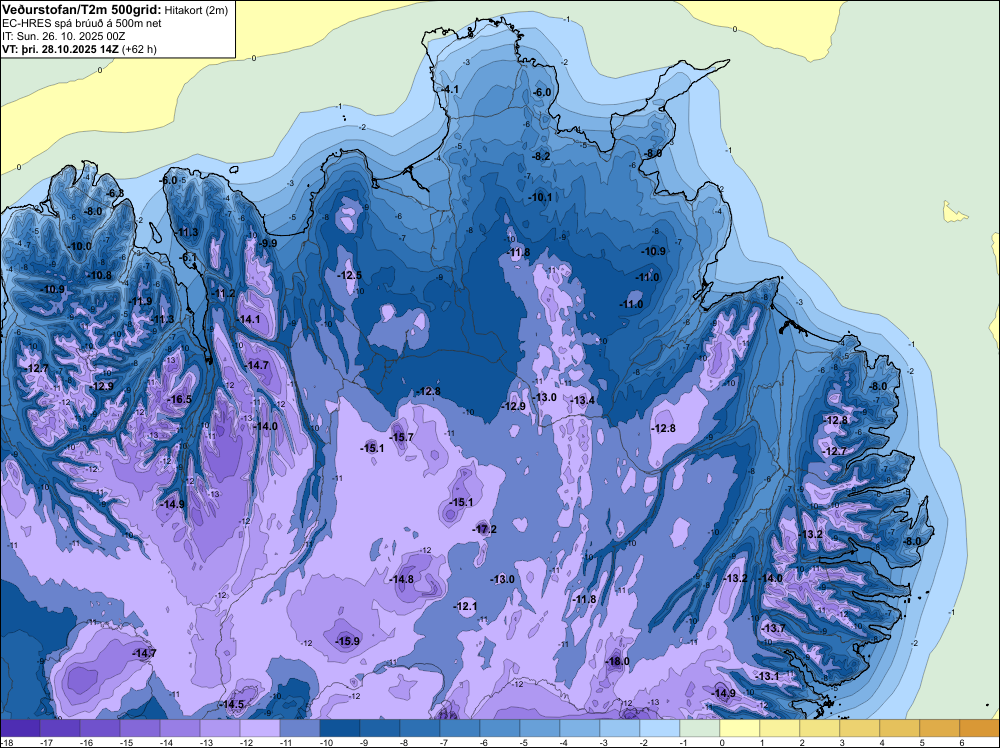Click the -14.5 temperature label
This screenshot has height=748, width=1000.
[232, 704]
